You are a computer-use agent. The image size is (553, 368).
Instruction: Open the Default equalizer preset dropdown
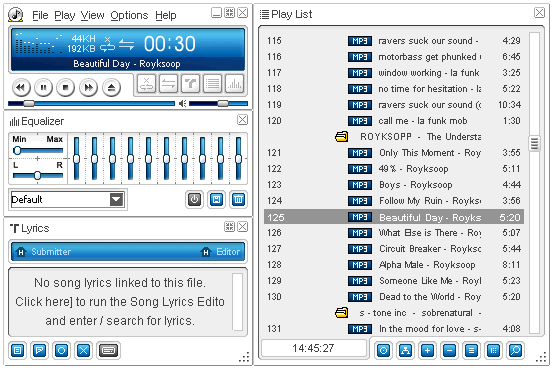click(x=116, y=200)
